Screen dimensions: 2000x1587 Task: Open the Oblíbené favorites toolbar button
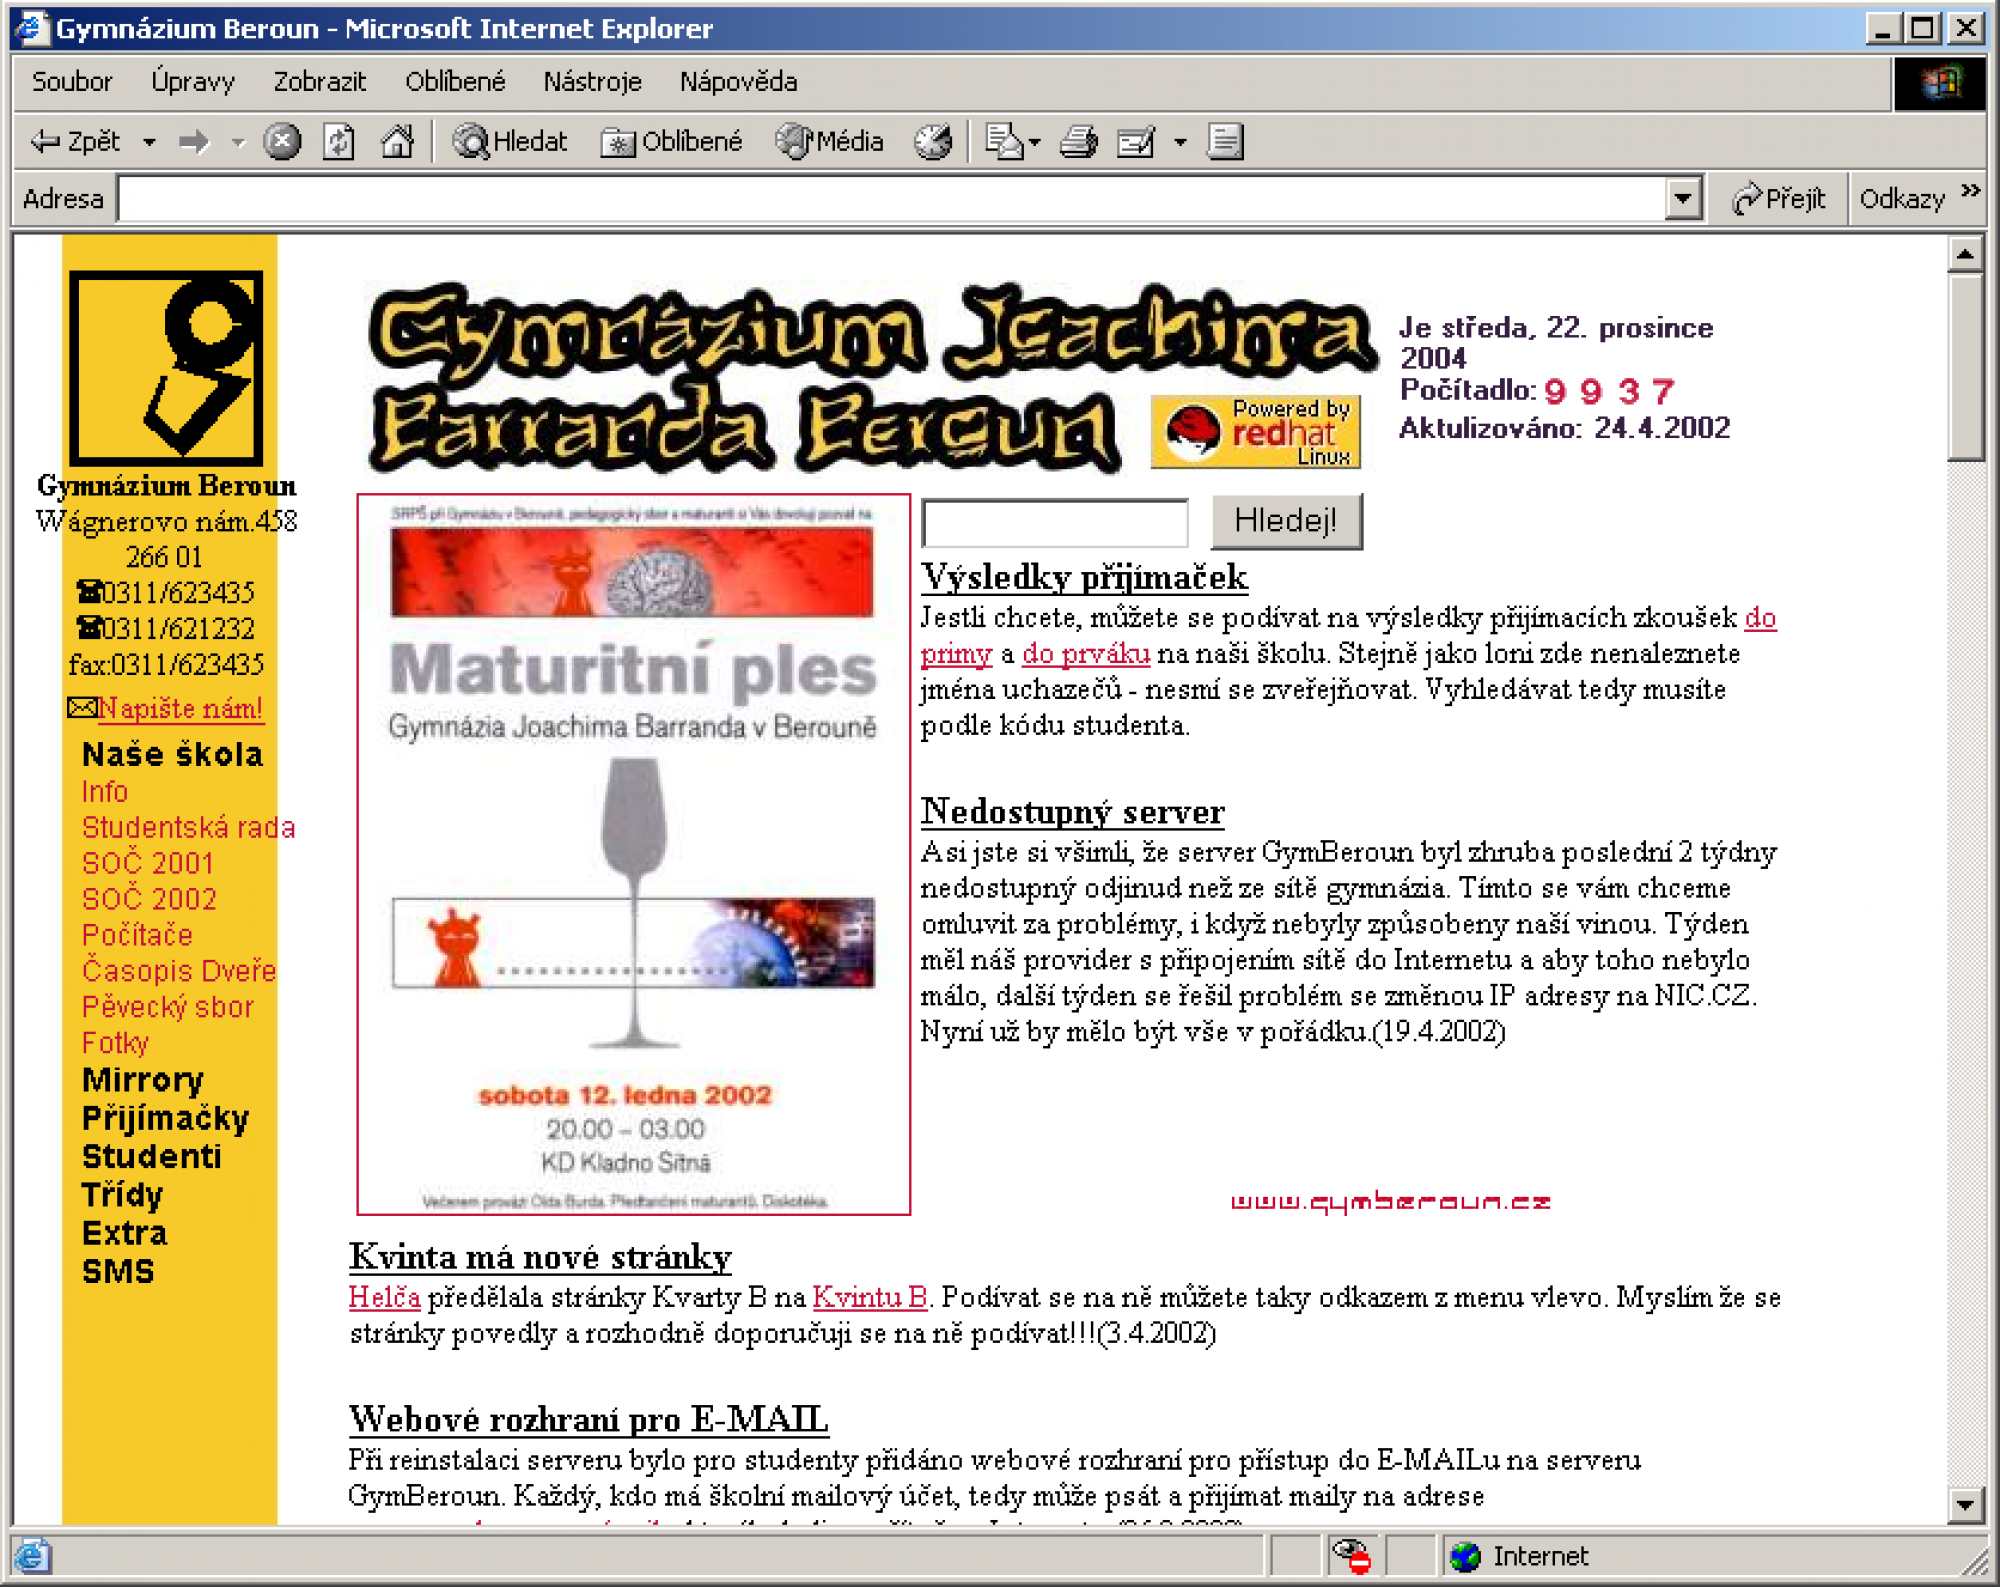[x=671, y=141]
